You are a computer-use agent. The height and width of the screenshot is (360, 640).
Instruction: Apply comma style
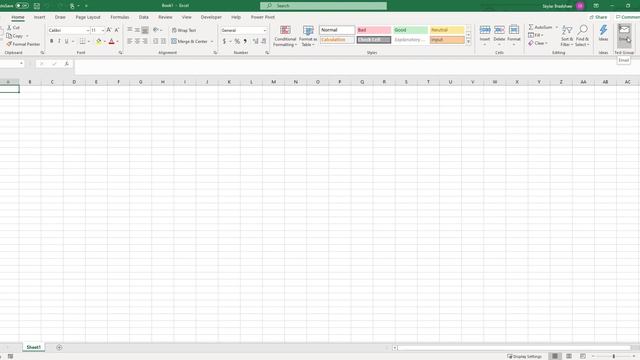(x=245, y=41)
